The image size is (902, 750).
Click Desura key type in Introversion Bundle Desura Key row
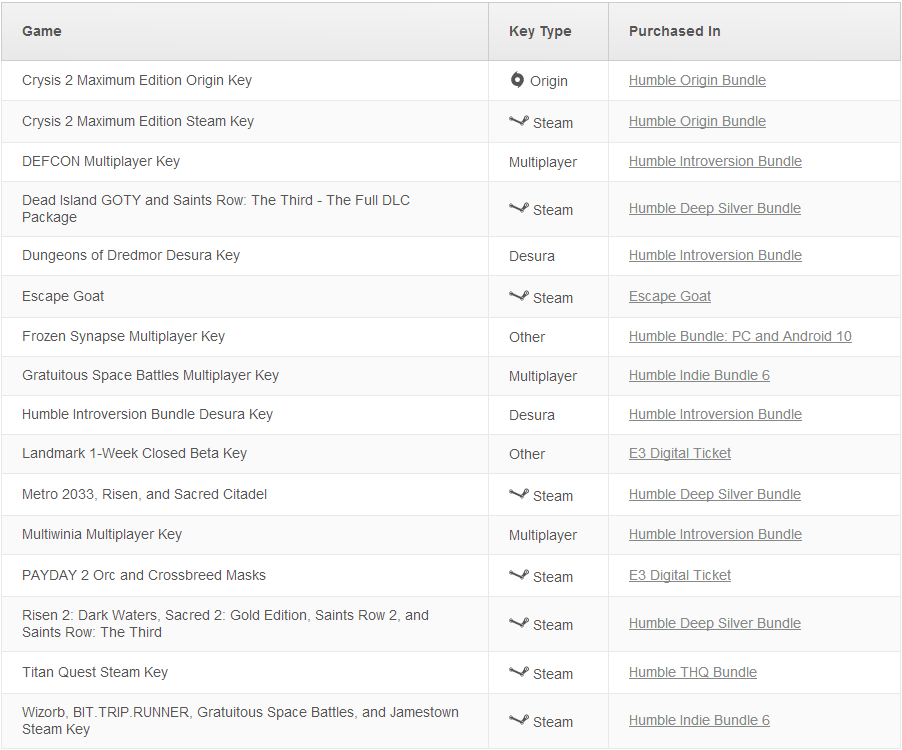pos(532,415)
